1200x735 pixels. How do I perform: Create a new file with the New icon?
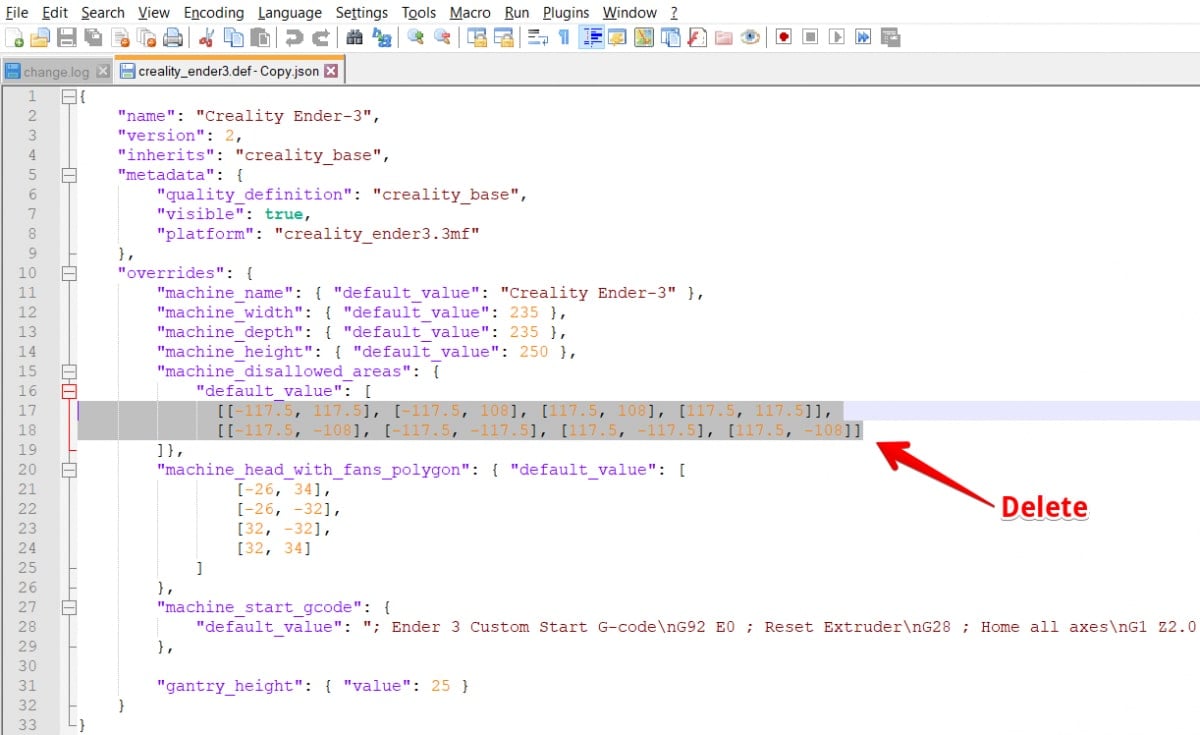(14, 38)
